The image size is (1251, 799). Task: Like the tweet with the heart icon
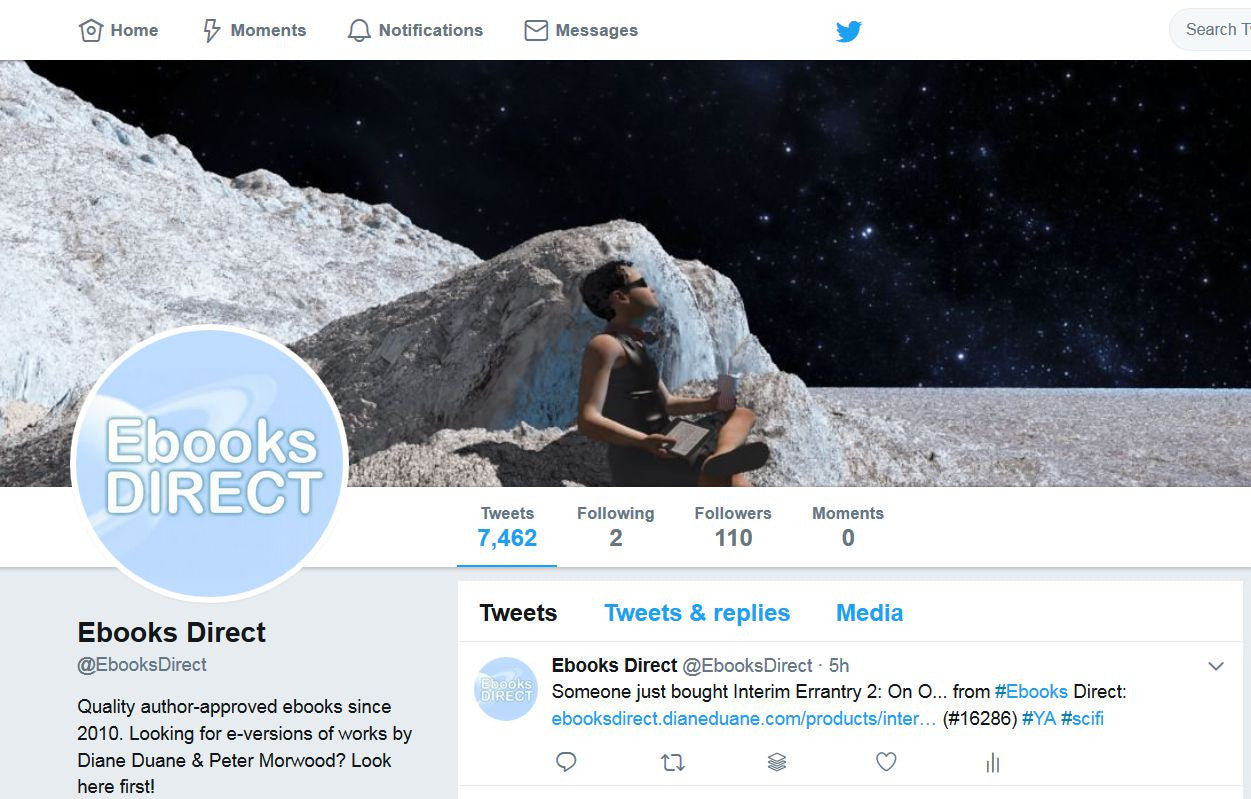pos(886,763)
